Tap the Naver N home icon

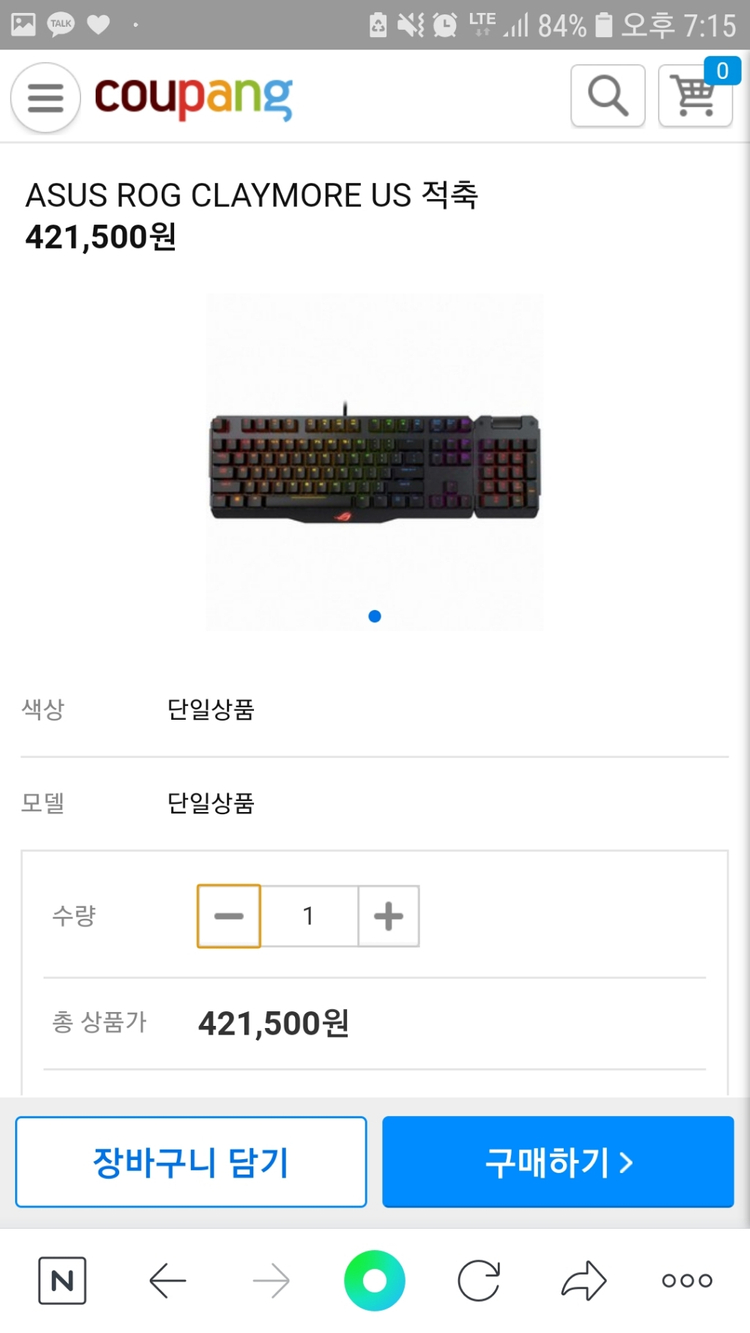[x=62, y=1281]
